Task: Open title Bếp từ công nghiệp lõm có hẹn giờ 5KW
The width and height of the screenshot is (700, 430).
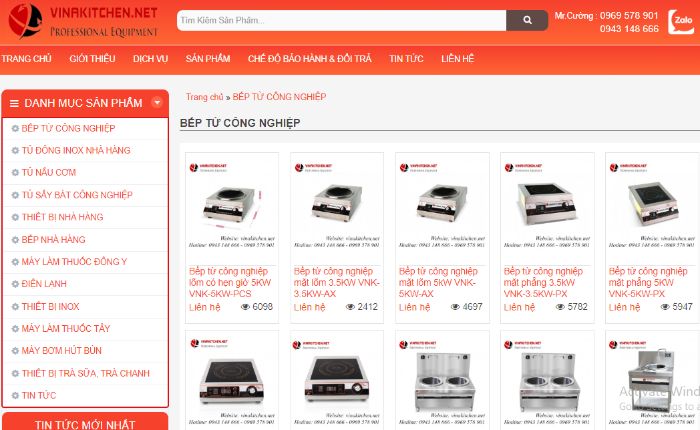Action: click(230, 283)
